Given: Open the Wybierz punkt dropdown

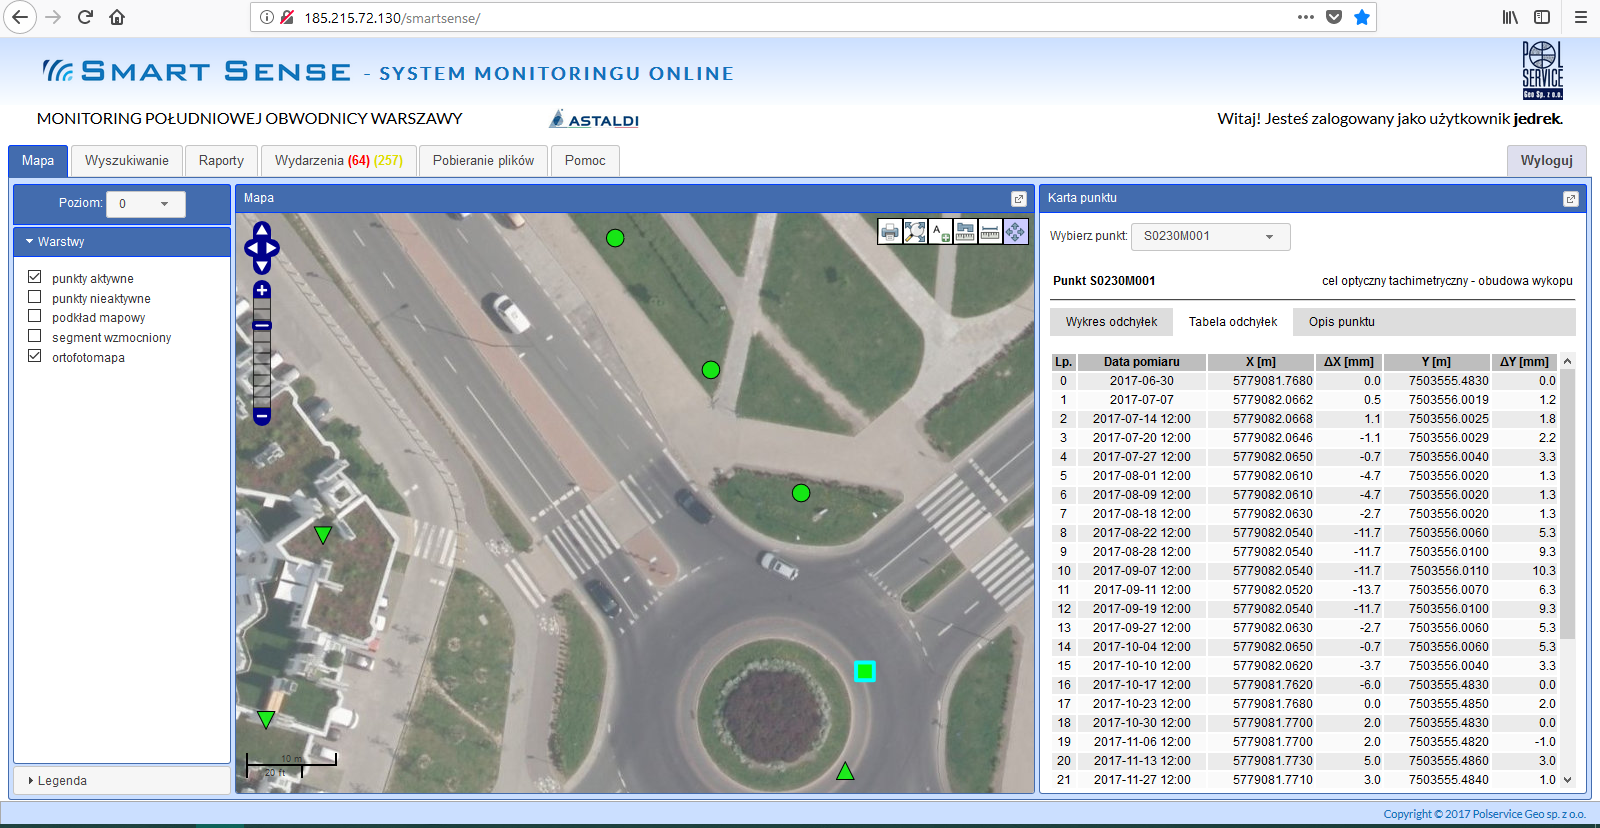Looking at the screenshot, I should 1211,236.
